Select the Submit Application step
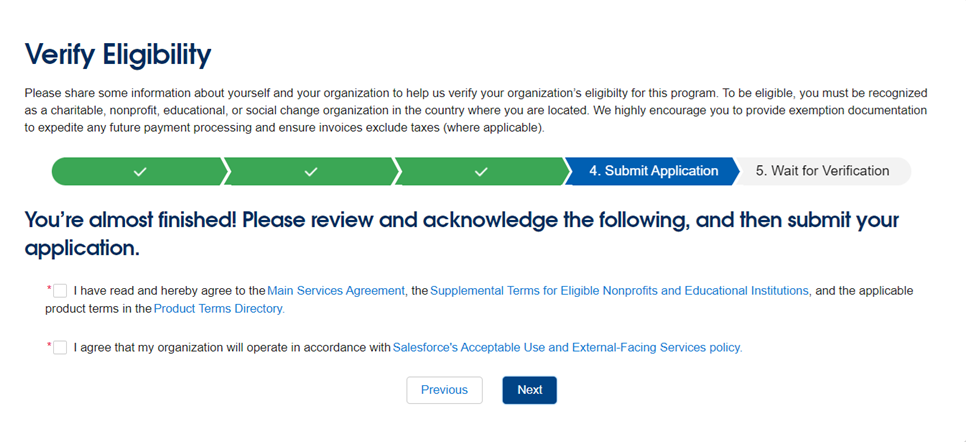Viewport: 966px width, 442px height. coord(653,171)
